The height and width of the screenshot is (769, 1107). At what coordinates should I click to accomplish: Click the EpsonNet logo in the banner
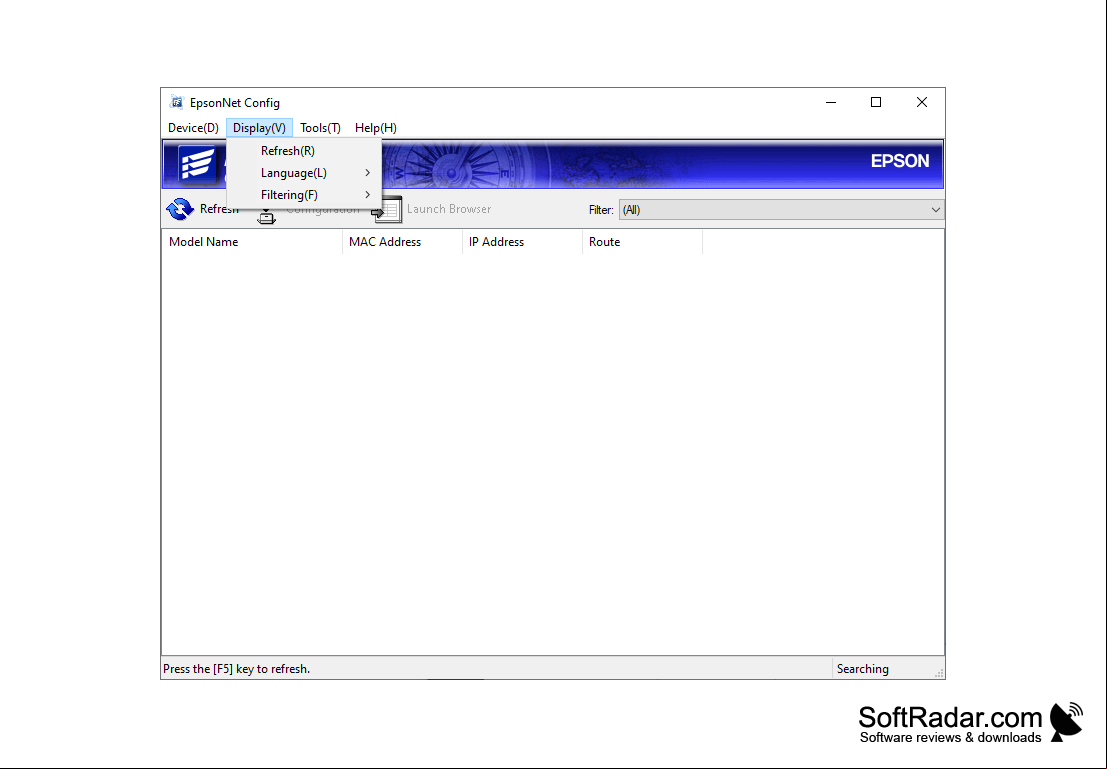pos(197,164)
